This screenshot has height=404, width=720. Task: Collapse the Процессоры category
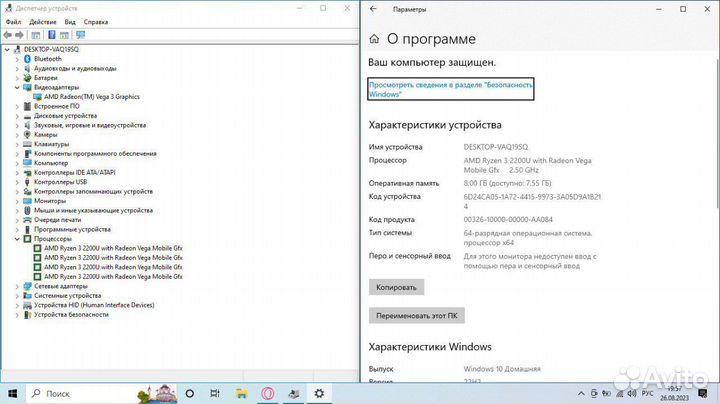coord(17,239)
